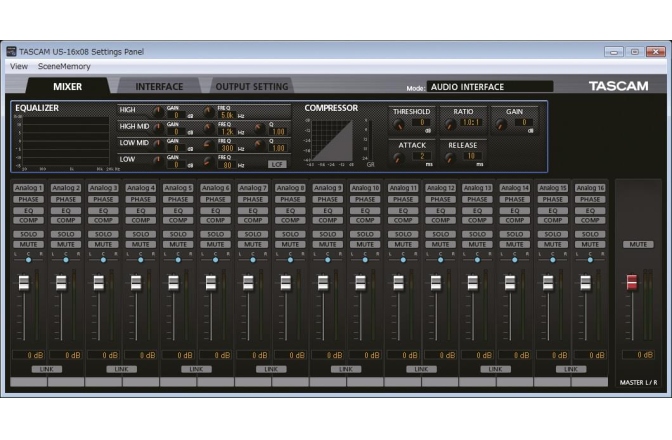Click the compressor THRESHOLD knob
Image resolution: width=672 pixels, height=440 pixels.
tap(399, 125)
